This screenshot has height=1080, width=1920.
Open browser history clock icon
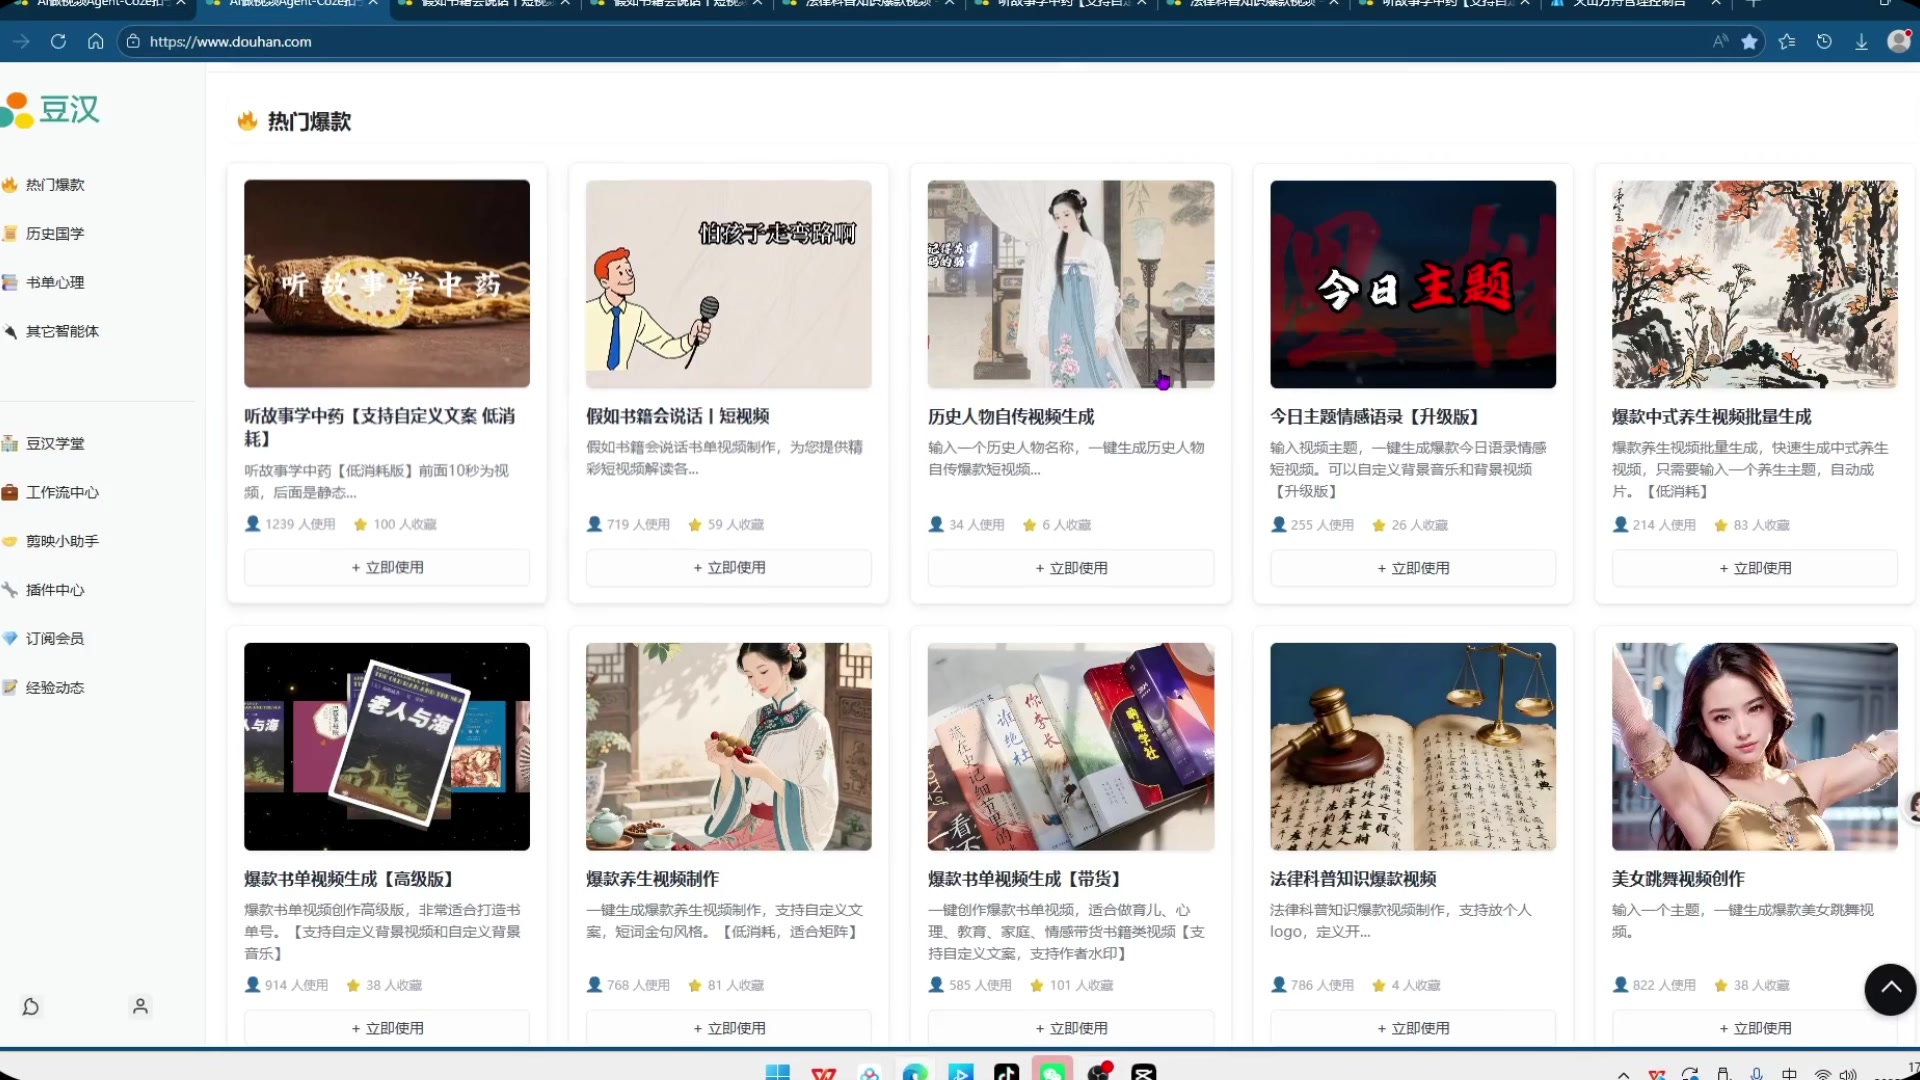click(x=1824, y=42)
